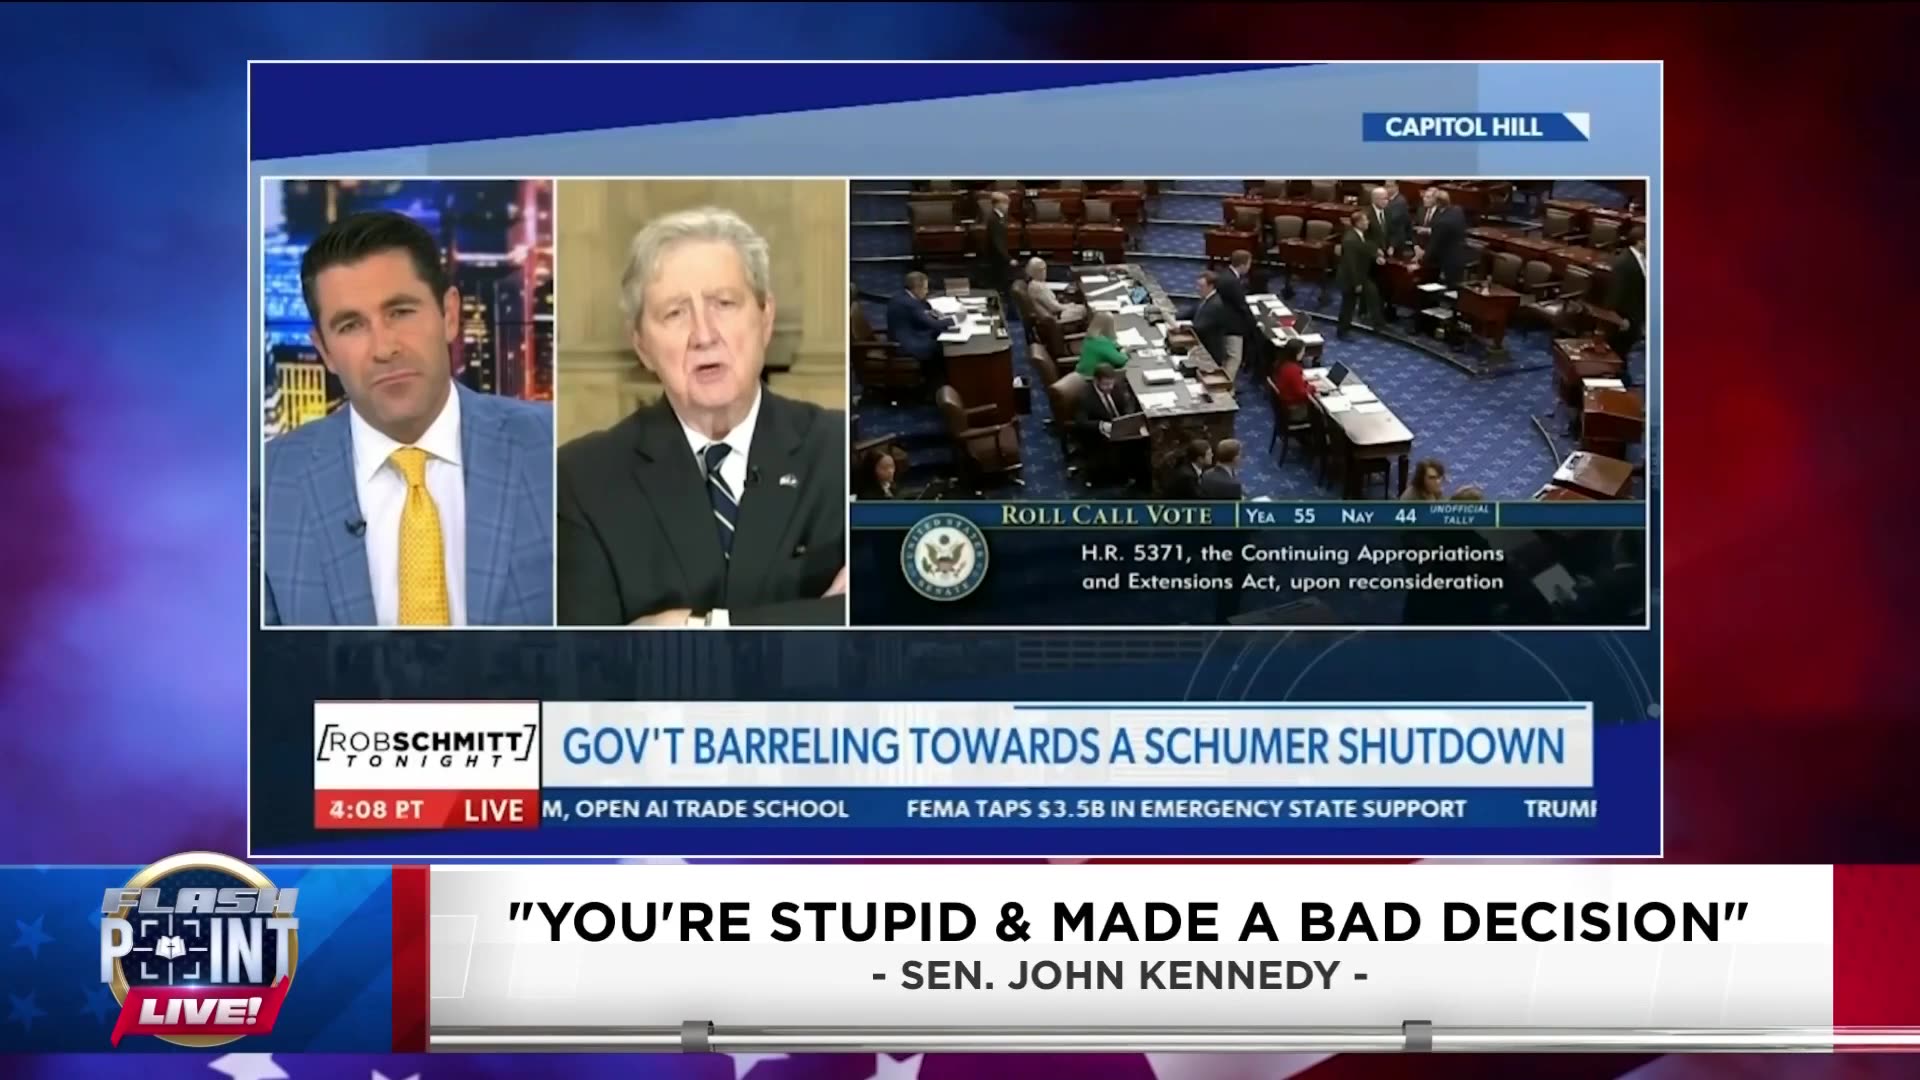The width and height of the screenshot is (1920, 1080).
Task: Click the US Senate seal emblem
Action: (944, 558)
